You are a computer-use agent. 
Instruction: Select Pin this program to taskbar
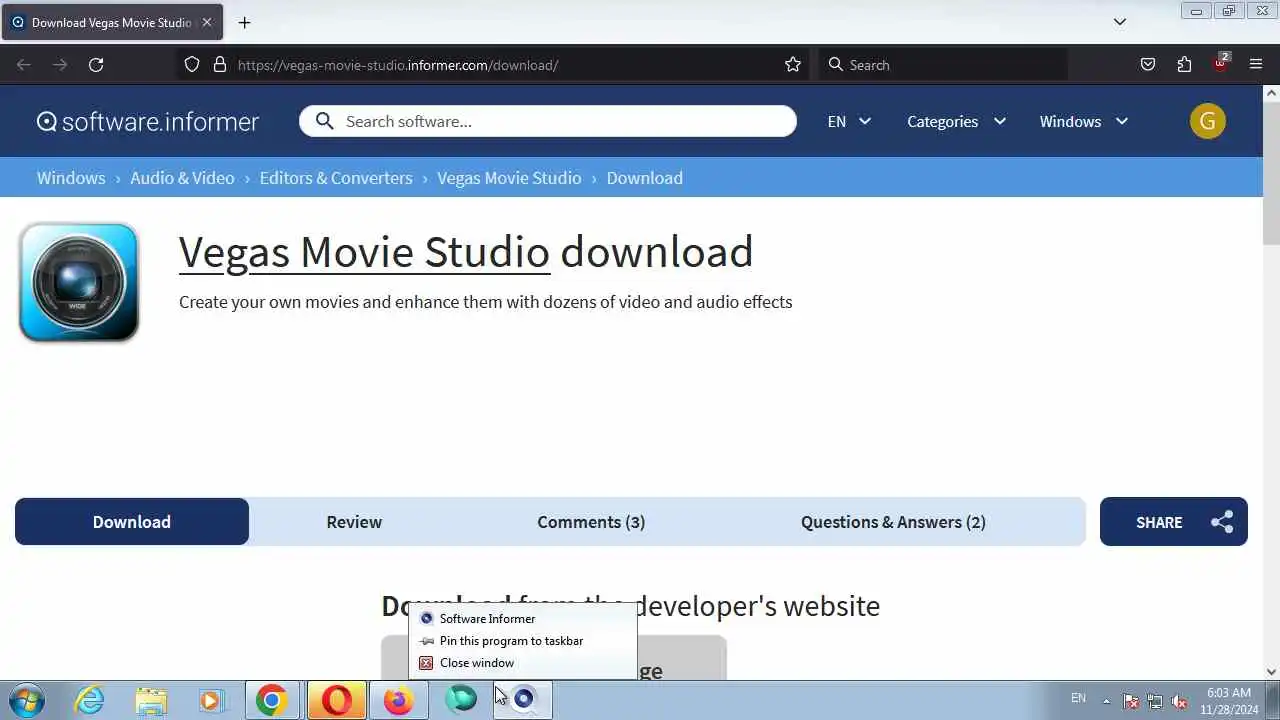pos(522,640)
